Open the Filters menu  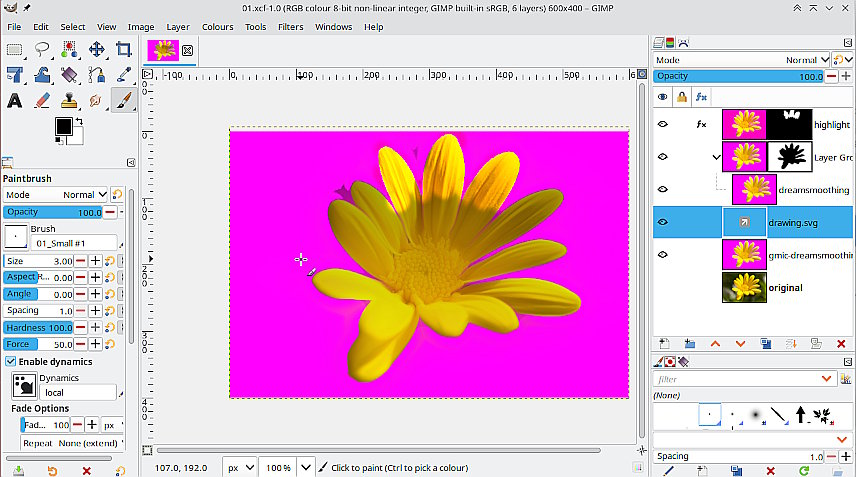coord(290,27)
